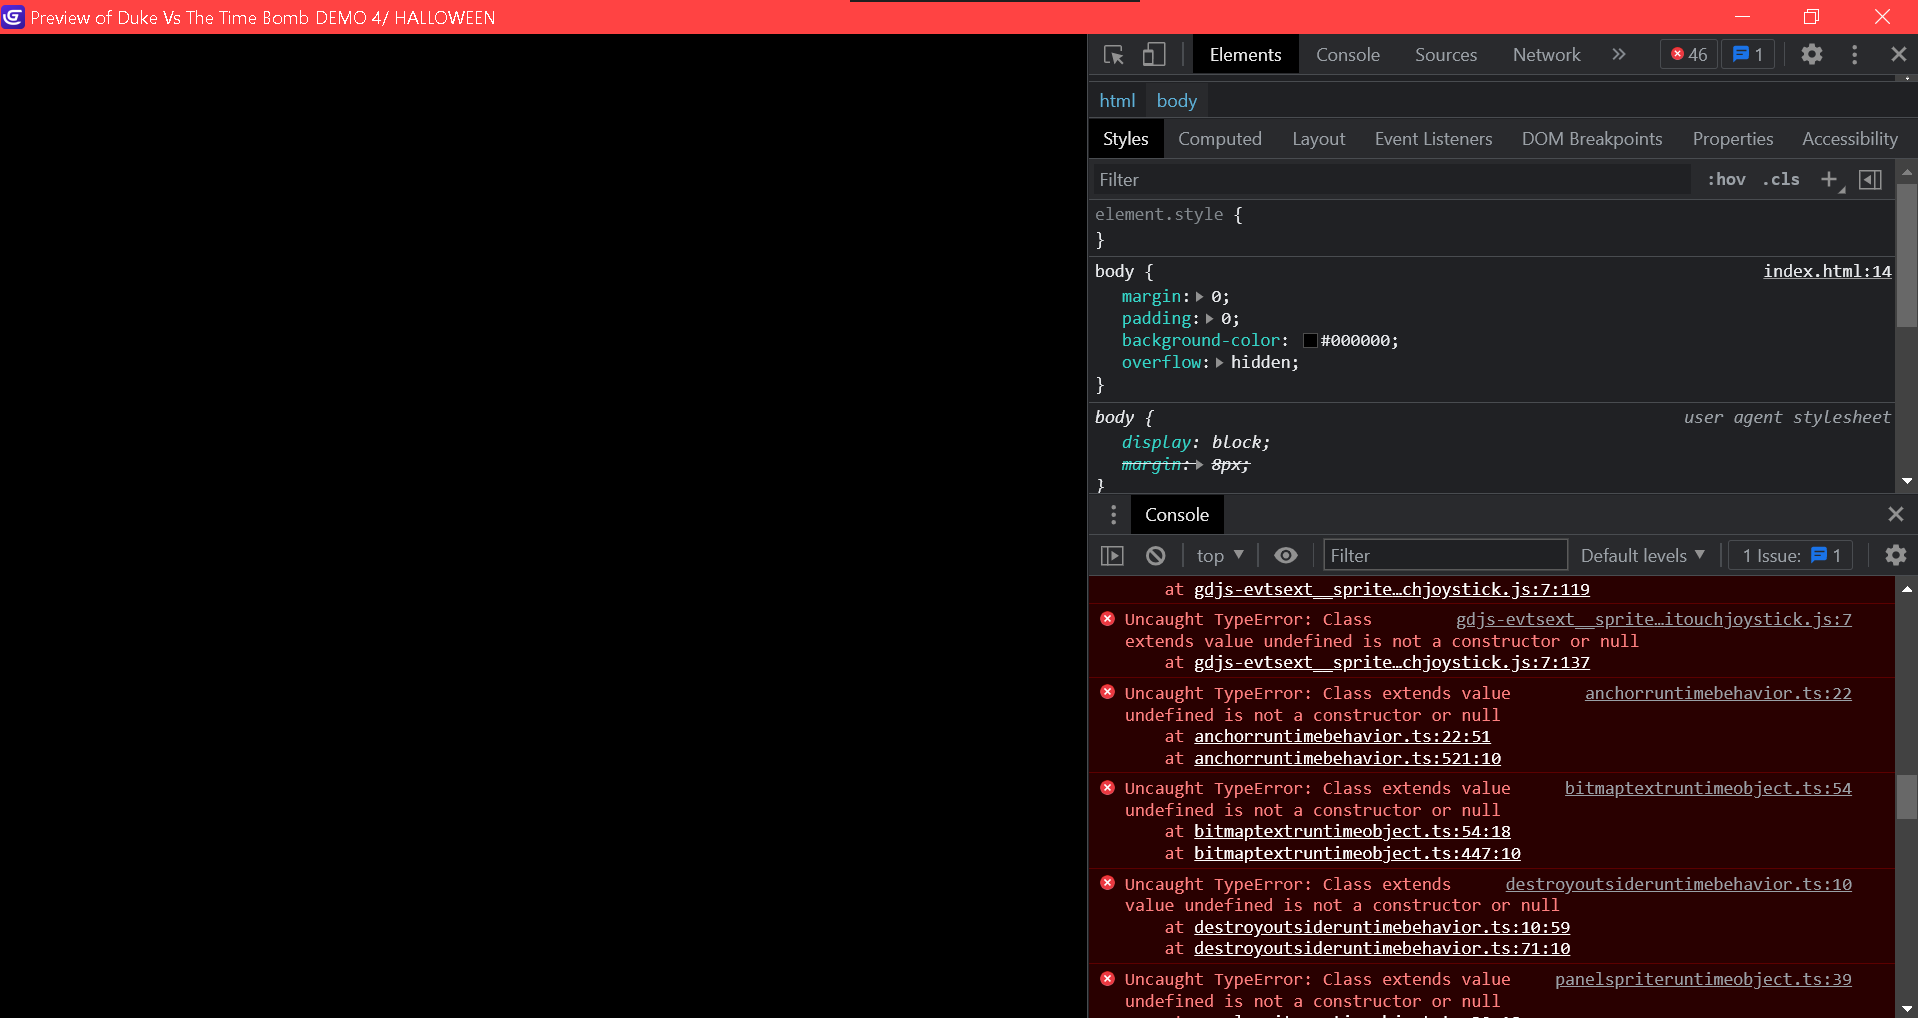Click the new style rule plus icon

(1829, 180)
